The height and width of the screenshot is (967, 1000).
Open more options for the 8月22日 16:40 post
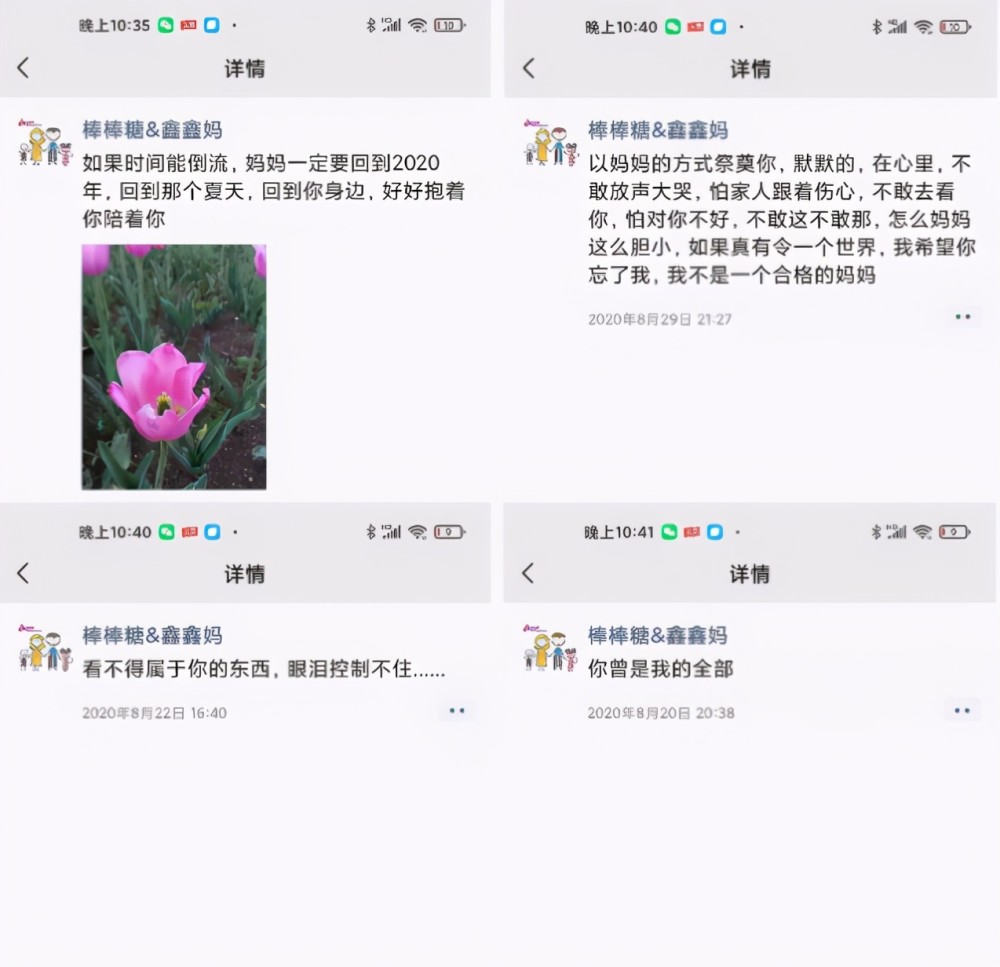[x=457, y=711]
